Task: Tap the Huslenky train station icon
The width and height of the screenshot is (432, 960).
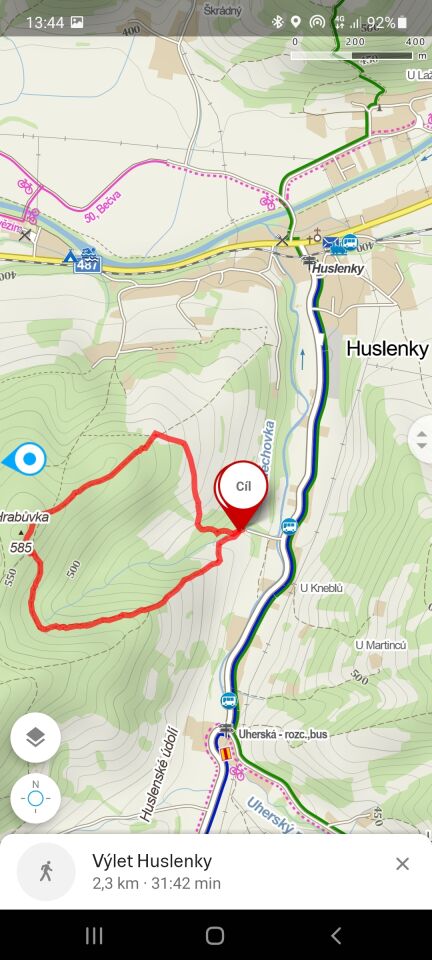Action: (310, 260)
